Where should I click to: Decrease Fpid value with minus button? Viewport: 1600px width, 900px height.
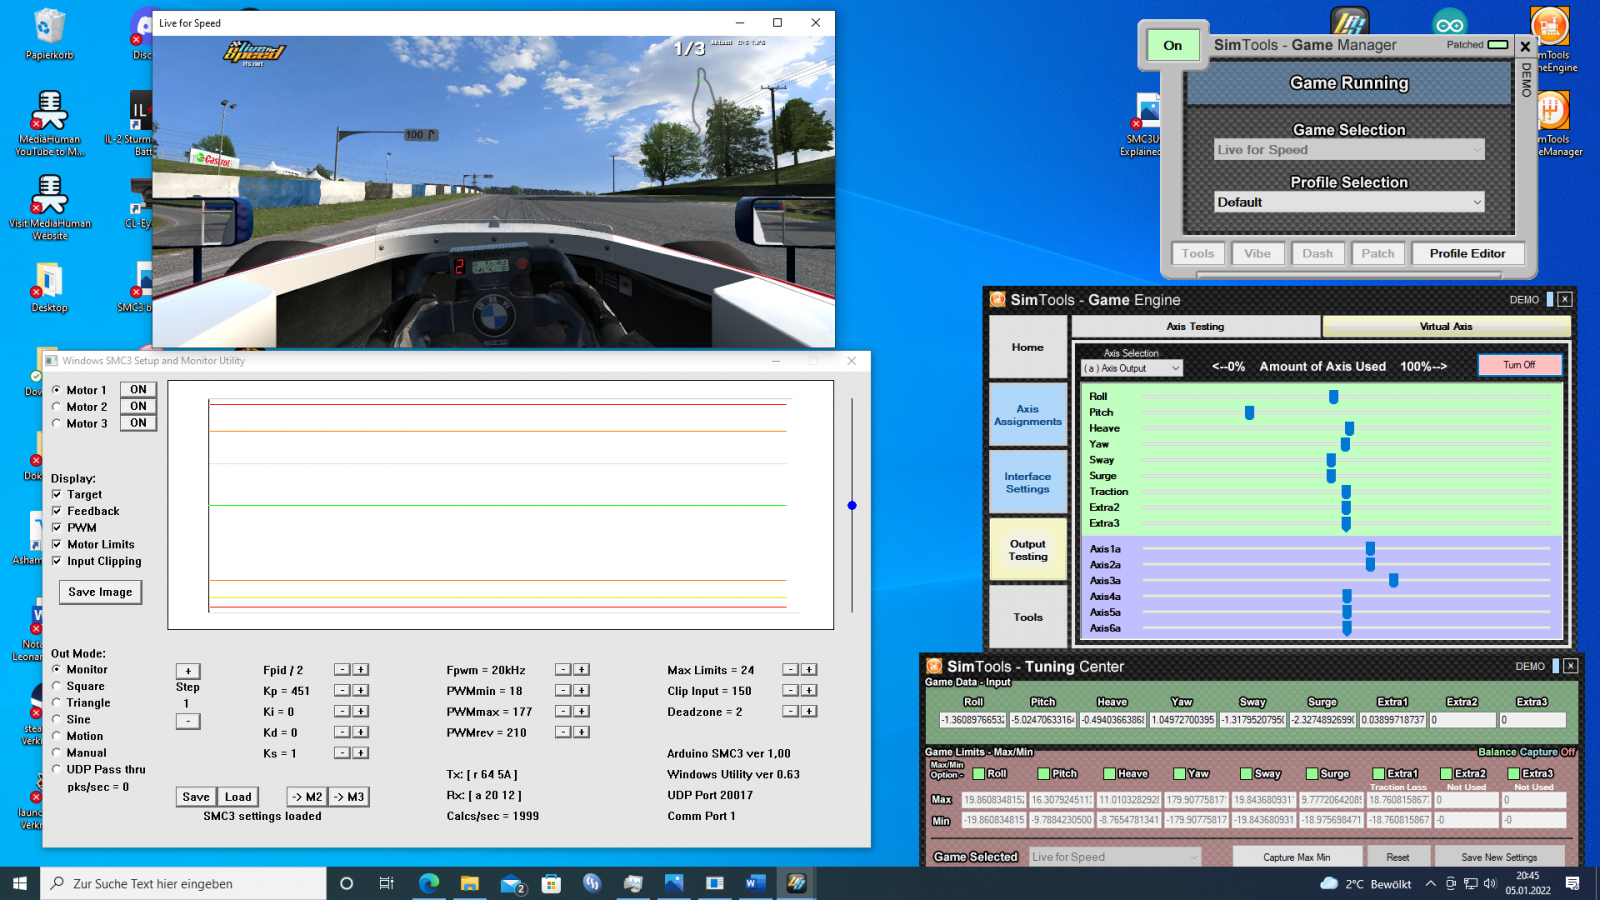click(x=342, y=670)
